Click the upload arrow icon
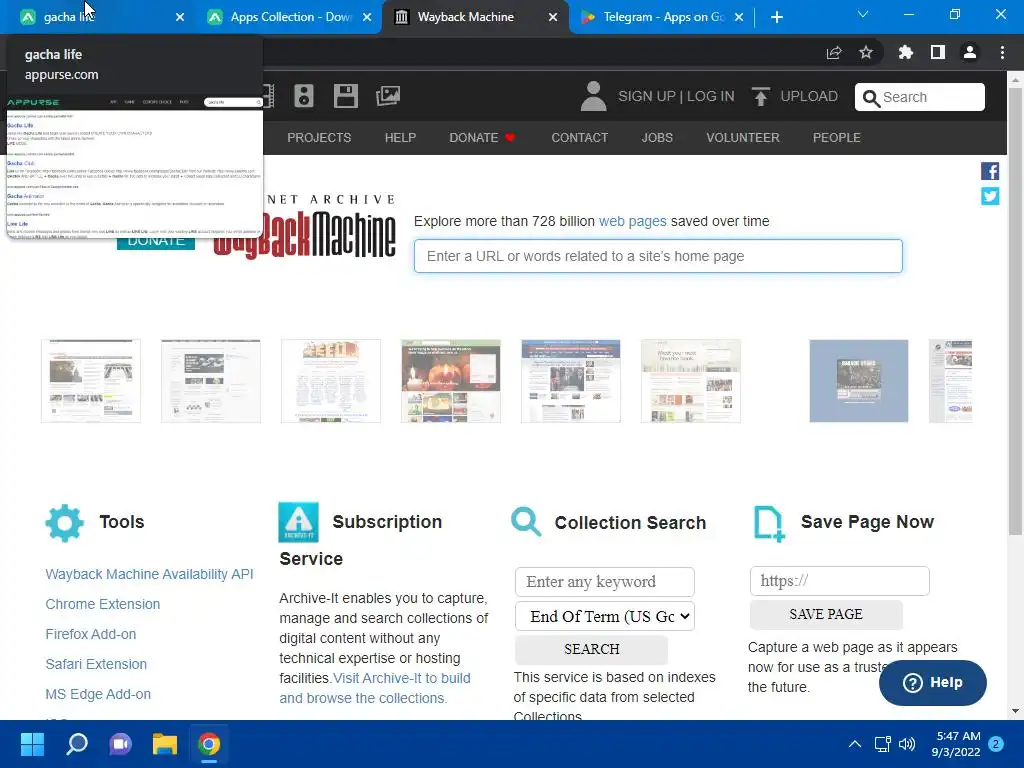Image resolution: width=1024 pixels, height=768 pixels. [760, 96]
